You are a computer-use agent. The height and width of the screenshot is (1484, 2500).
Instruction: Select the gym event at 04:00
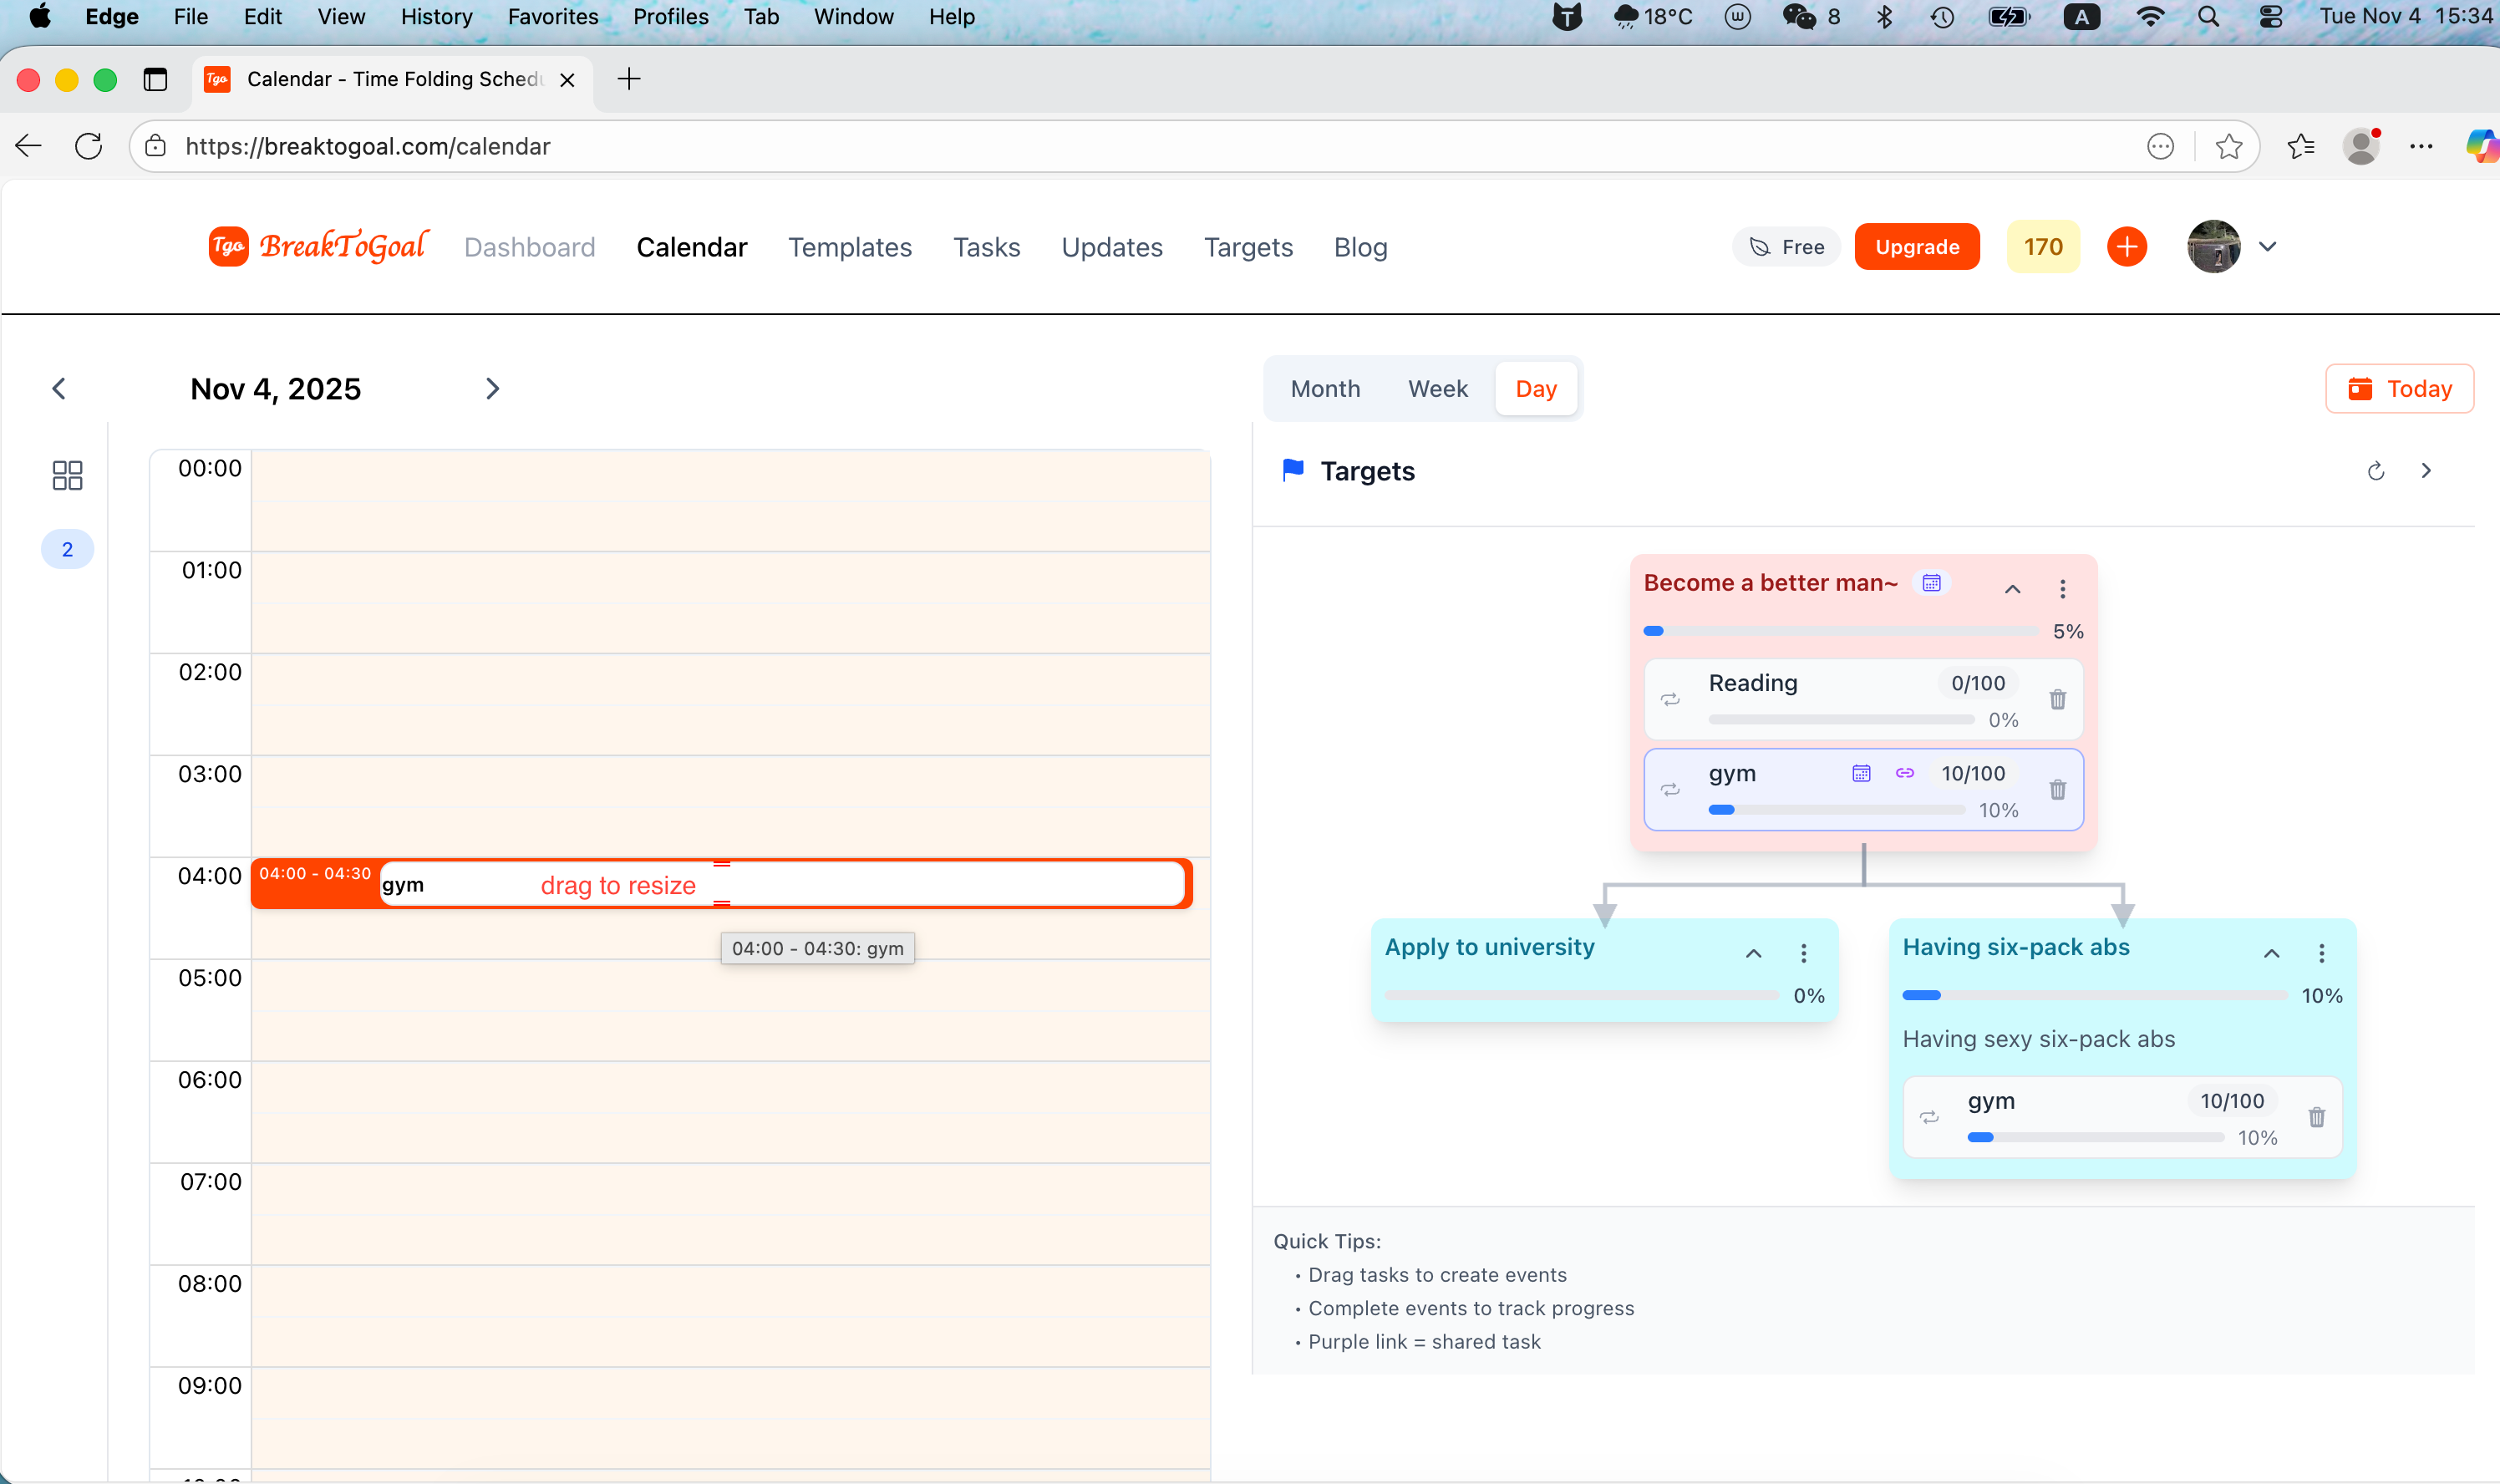721,884
